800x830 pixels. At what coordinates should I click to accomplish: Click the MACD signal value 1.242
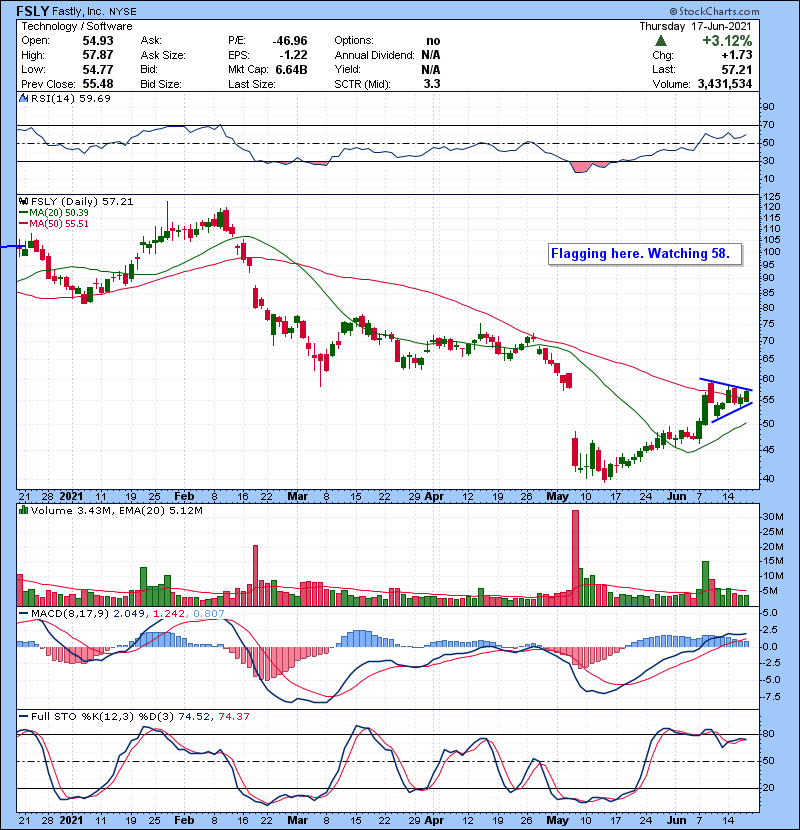(169, 614)
